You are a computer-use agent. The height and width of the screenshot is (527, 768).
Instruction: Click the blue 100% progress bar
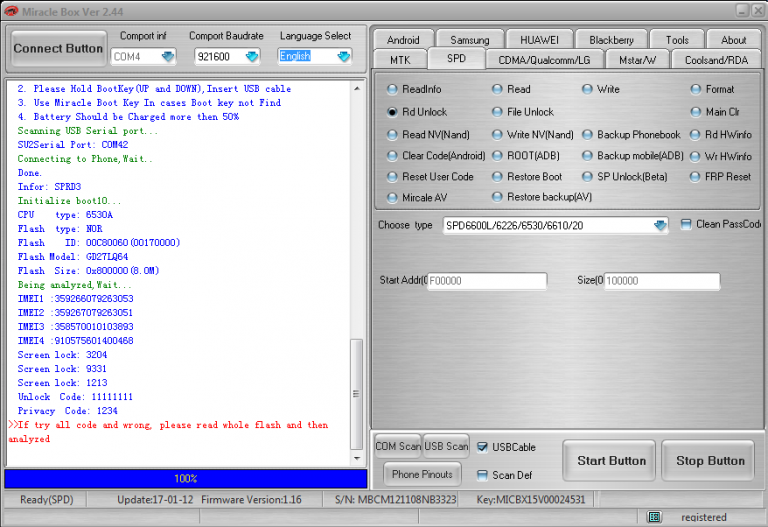[x=185, y=479]
